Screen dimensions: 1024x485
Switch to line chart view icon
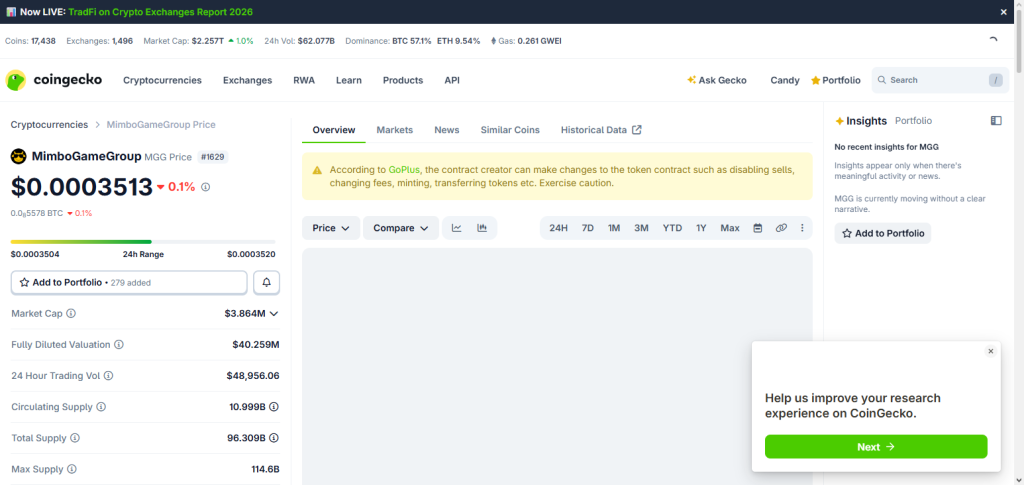click(456, 228)
